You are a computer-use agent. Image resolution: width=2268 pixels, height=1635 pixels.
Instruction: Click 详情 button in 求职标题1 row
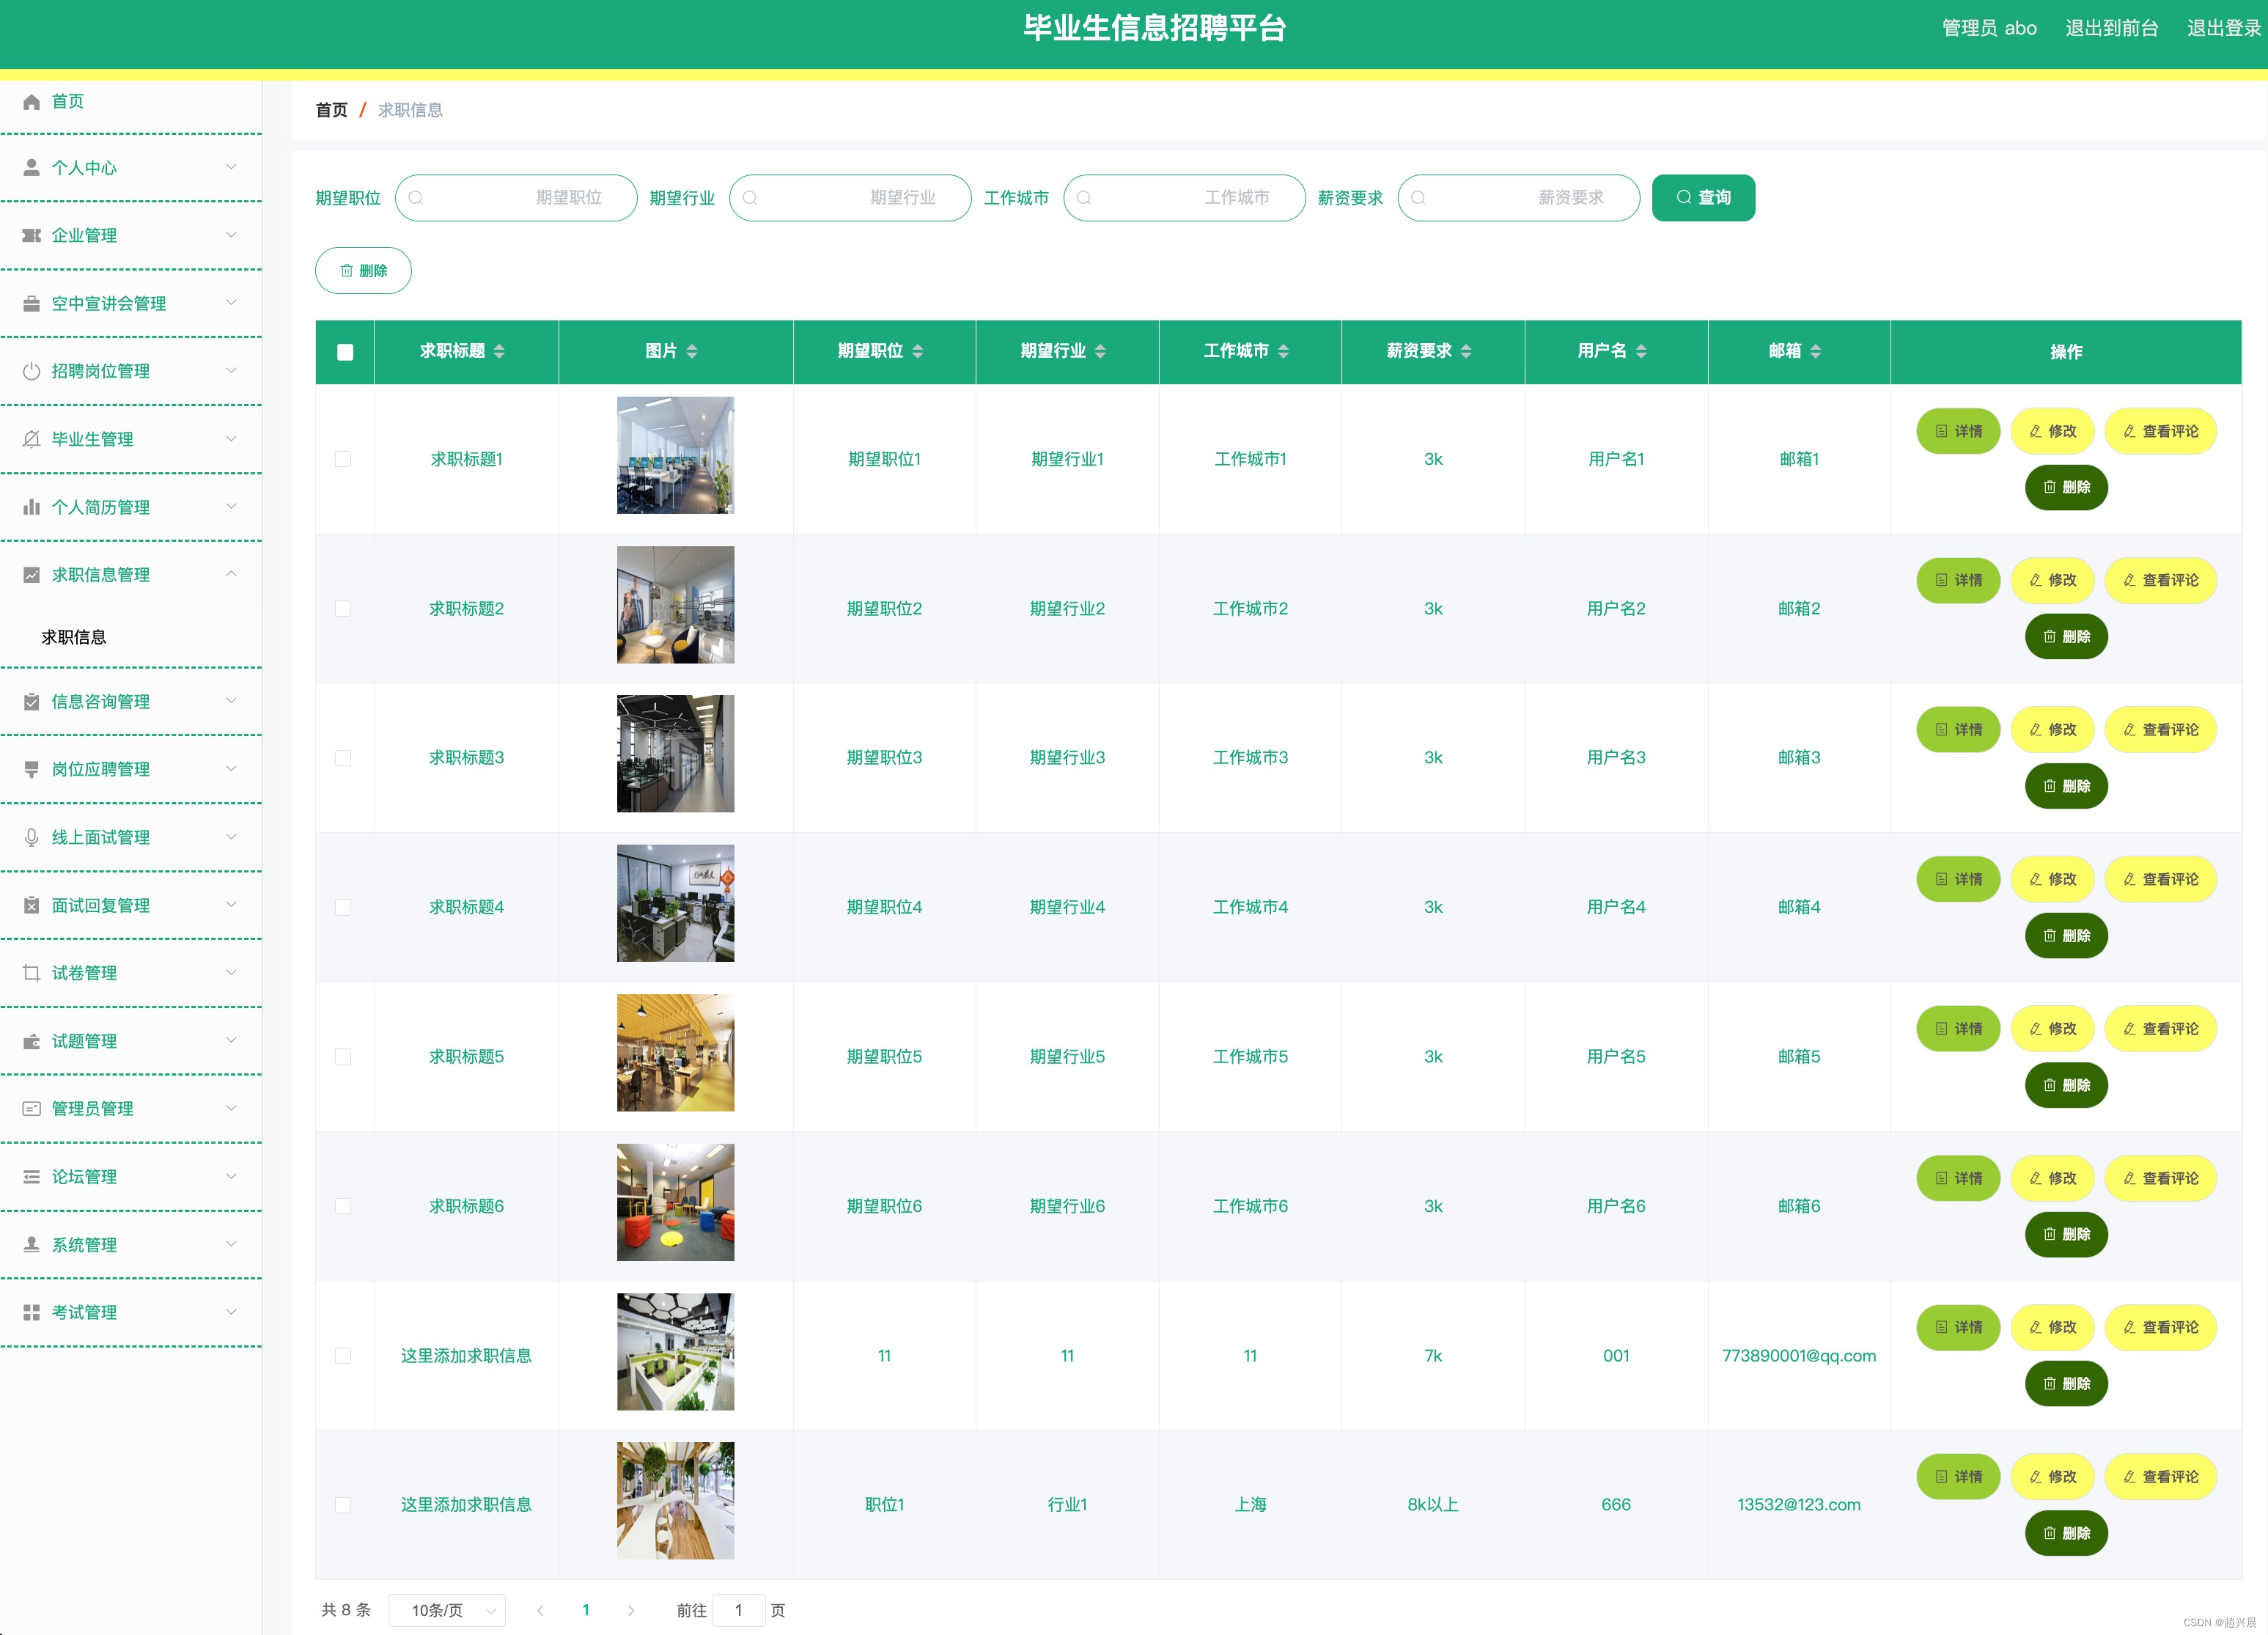[x=1958, y=431]
